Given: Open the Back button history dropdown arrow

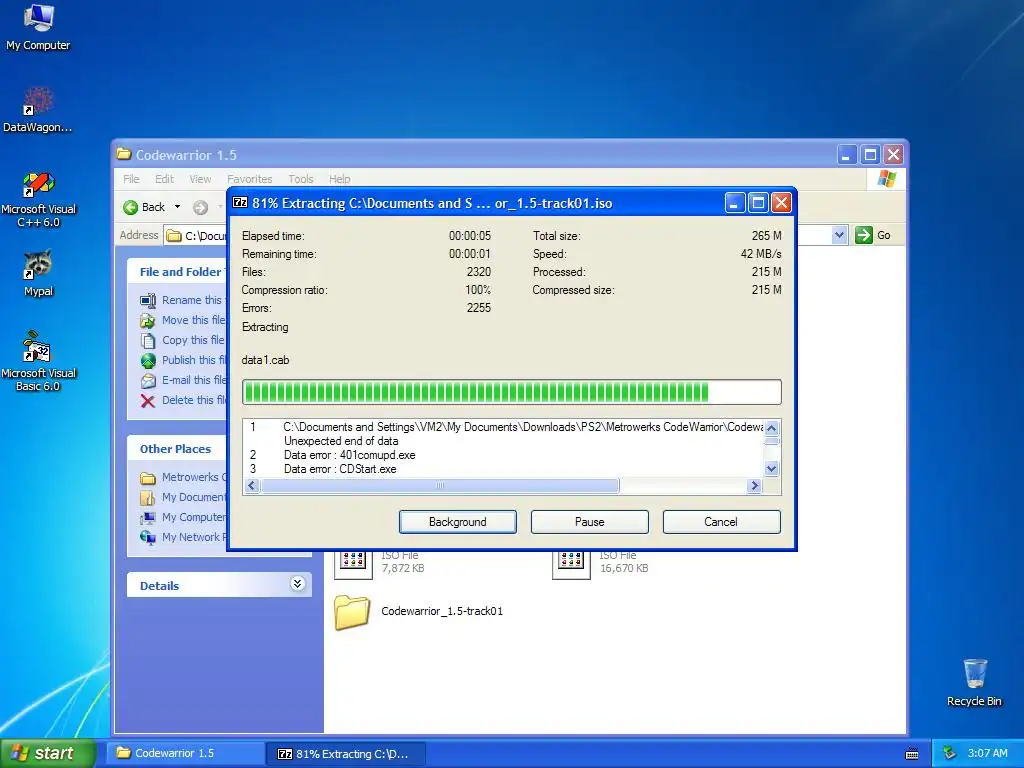Looking at the screenshot, I should pos(177,207).
